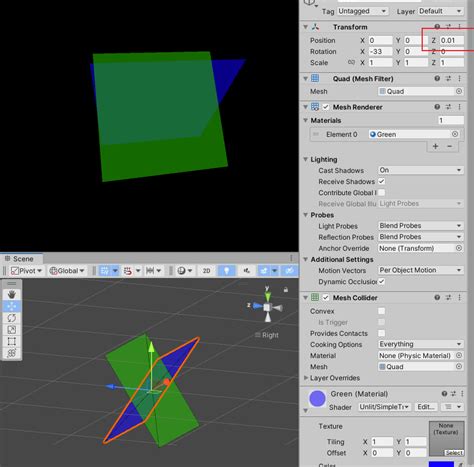
Task: Select the Rect transform tool
Action: 12,341
